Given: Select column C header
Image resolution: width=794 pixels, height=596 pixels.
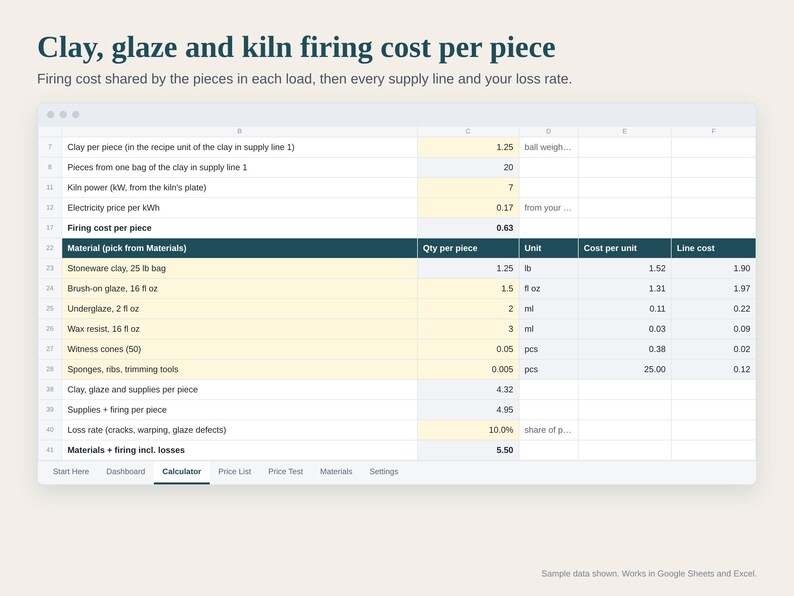Looking at the screenshot, I should coord(468,131).
